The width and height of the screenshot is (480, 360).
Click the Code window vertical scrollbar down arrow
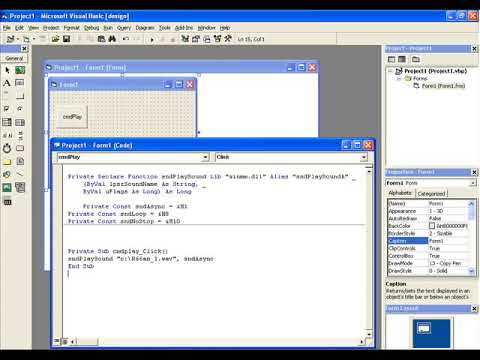click(369, 333)
